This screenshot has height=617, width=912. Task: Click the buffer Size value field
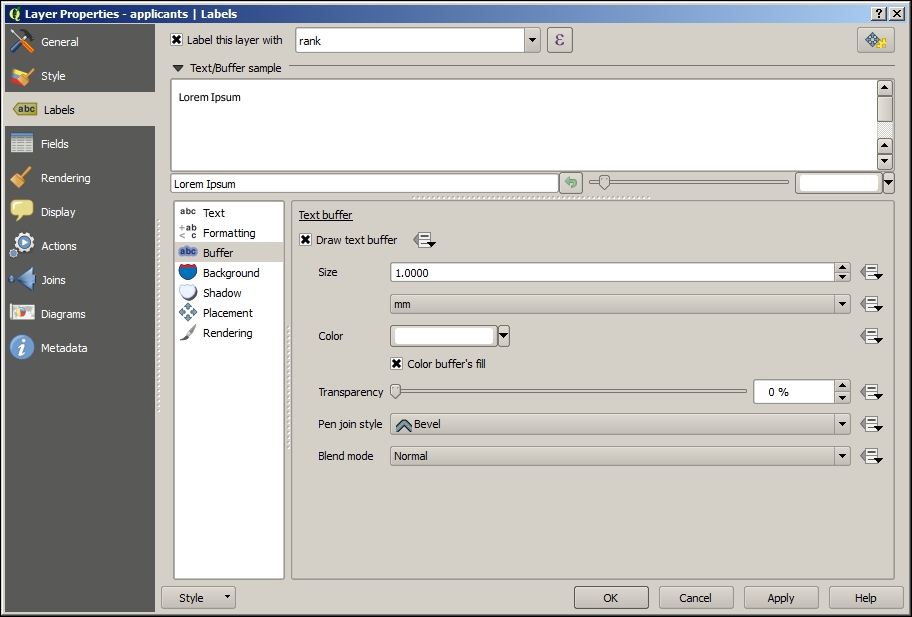pos(612,272)
